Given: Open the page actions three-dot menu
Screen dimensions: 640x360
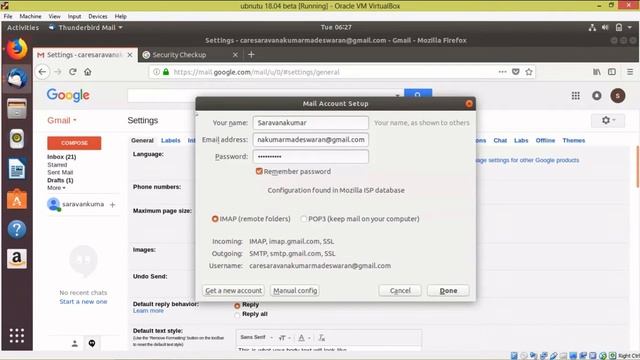Looking at the screenshot, I should click(x=502, y=72).
